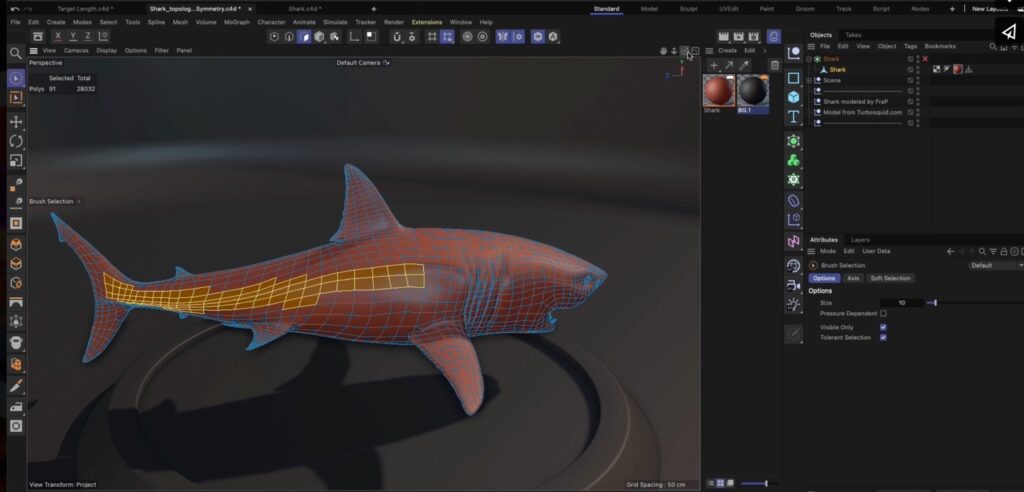Expand Material manager menu chevron

765,50
